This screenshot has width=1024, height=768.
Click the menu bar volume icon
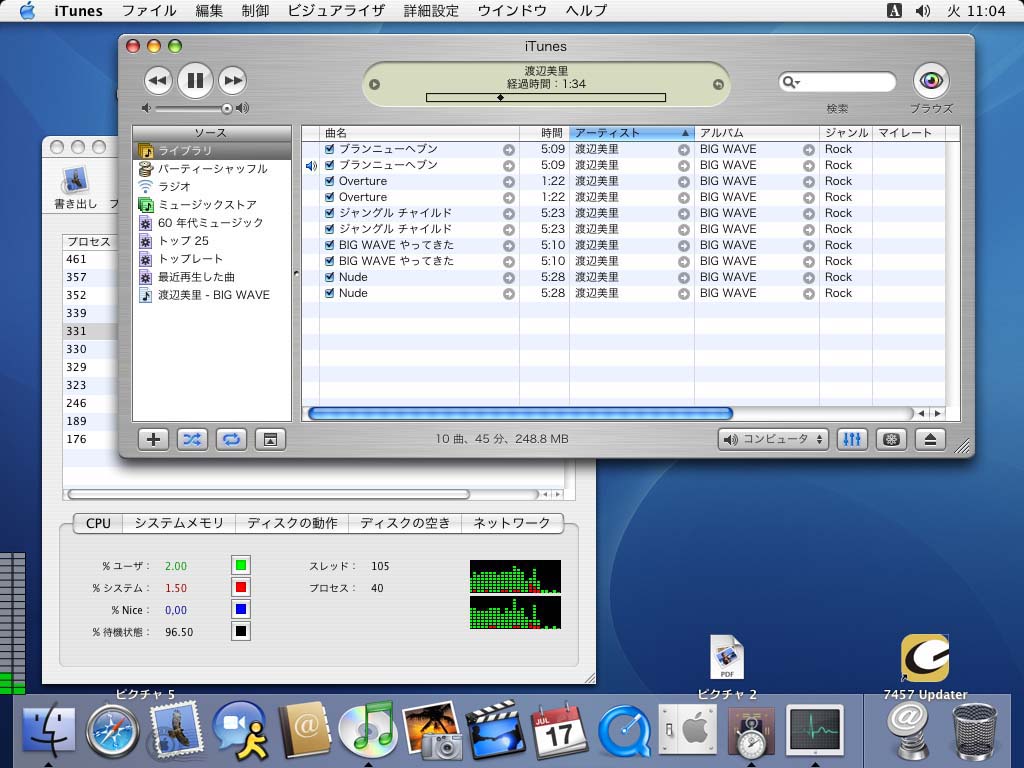click(x=923, y=10)
